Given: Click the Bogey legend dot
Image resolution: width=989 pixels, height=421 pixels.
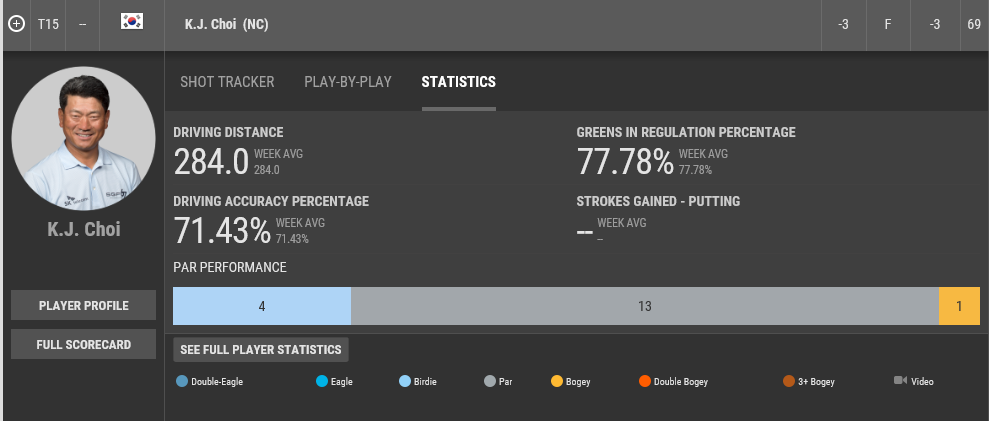Looking at the screenshot, I should [557, 381].
